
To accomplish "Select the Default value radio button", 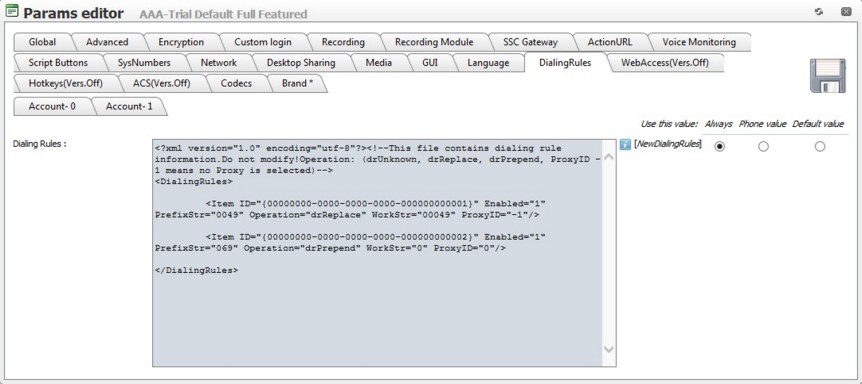I will point(820,146).
